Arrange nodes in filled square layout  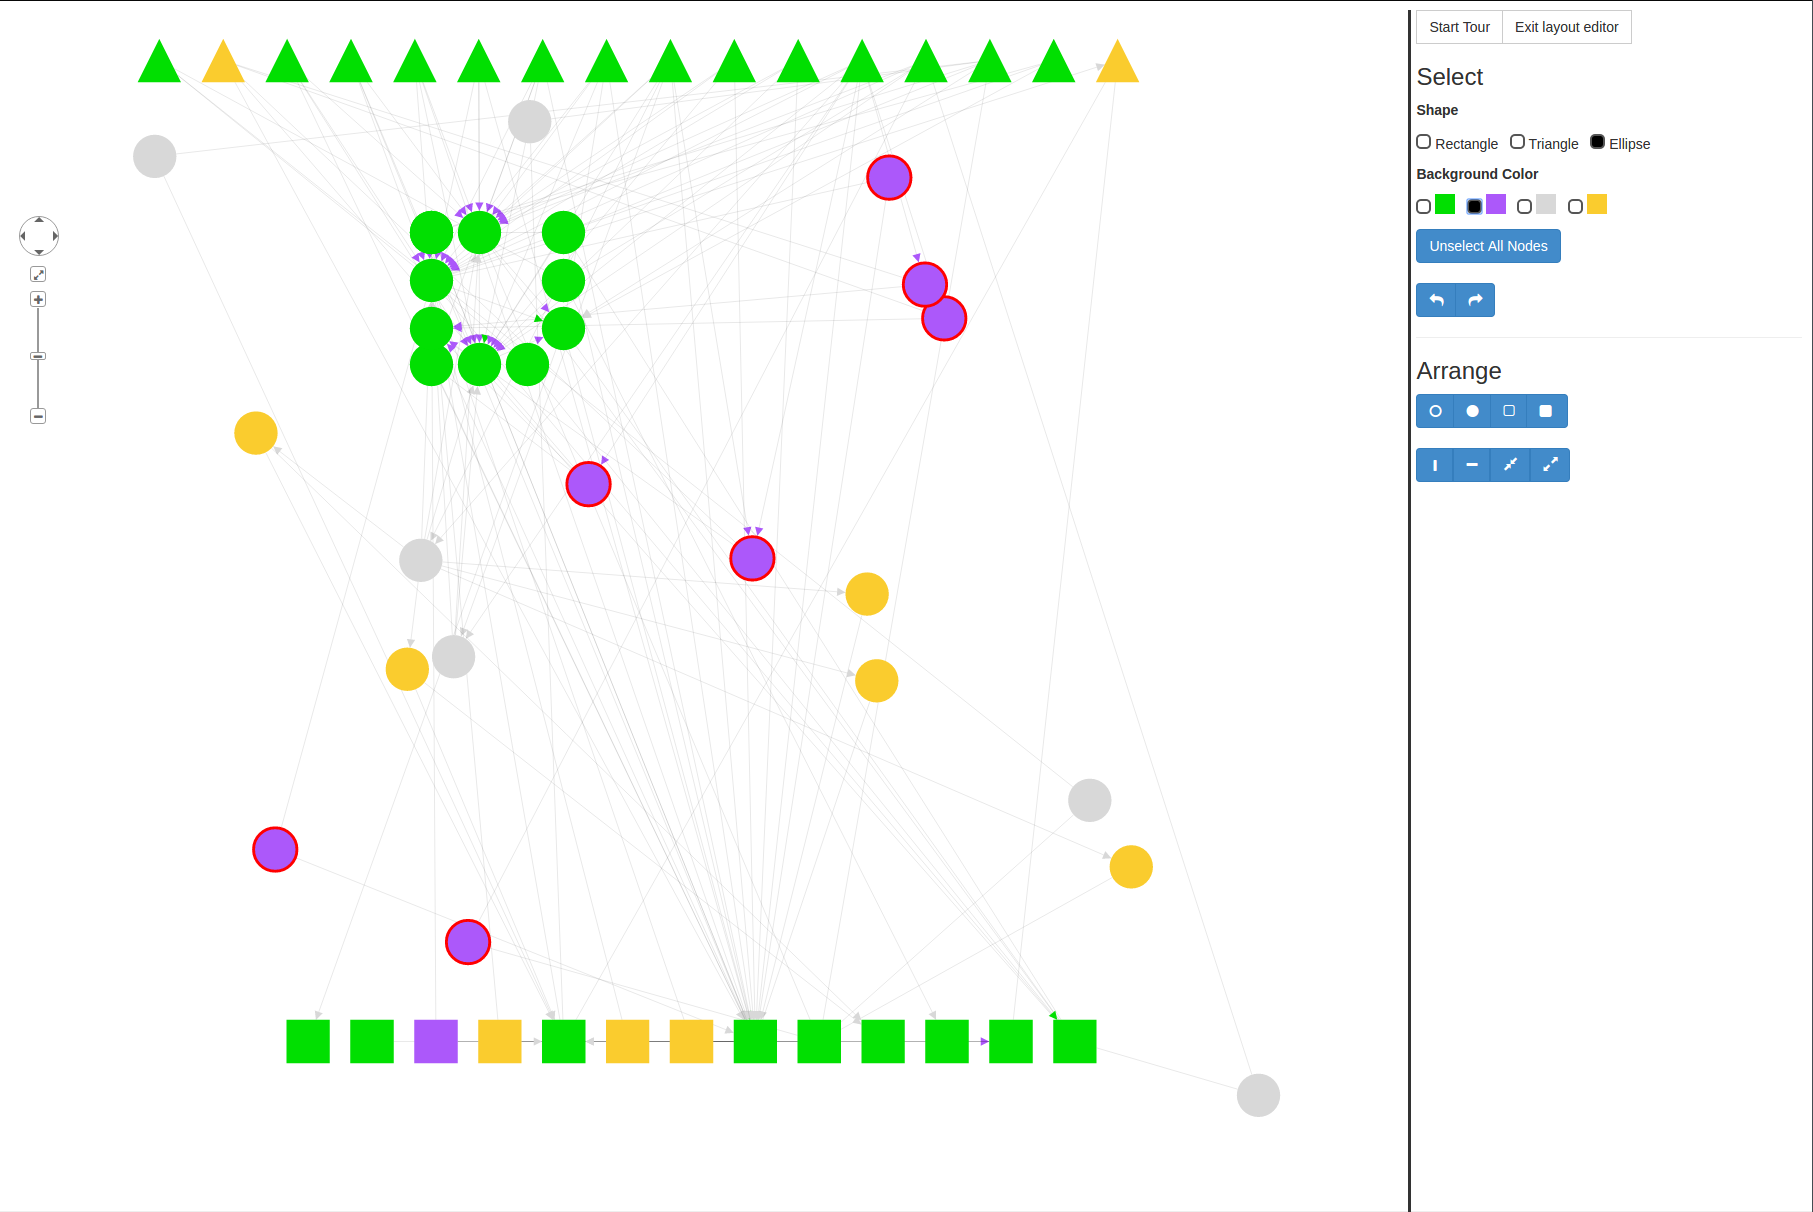click(x=1546, y=411)
